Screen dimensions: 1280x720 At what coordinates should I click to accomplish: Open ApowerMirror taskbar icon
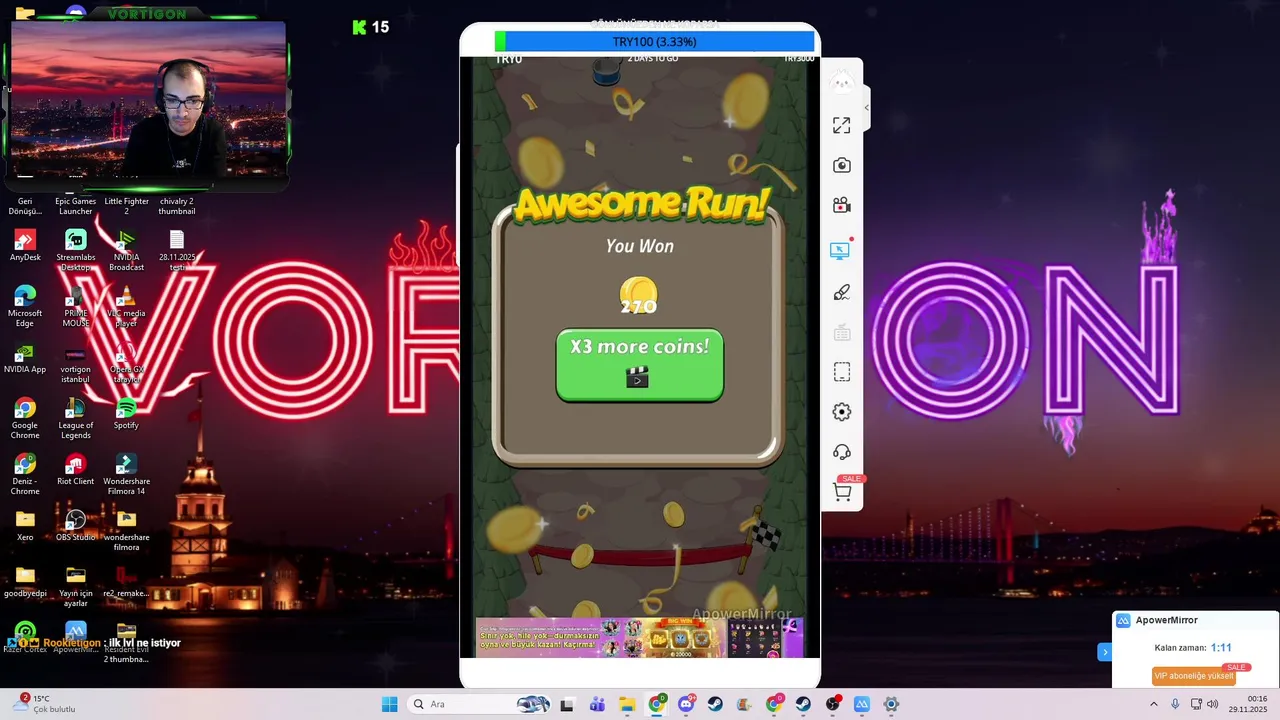(862, 704)
